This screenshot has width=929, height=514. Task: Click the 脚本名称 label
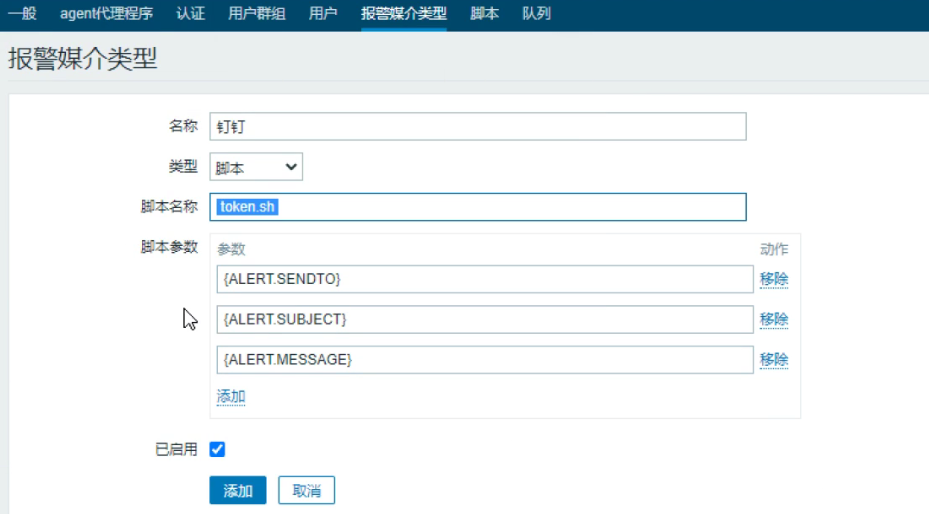coord(169,207)
